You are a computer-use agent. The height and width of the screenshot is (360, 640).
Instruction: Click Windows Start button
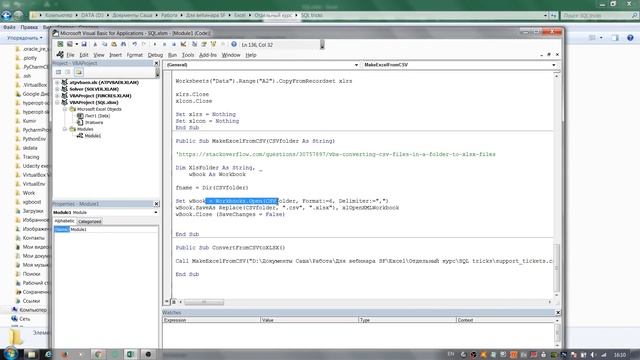[10, 353]
